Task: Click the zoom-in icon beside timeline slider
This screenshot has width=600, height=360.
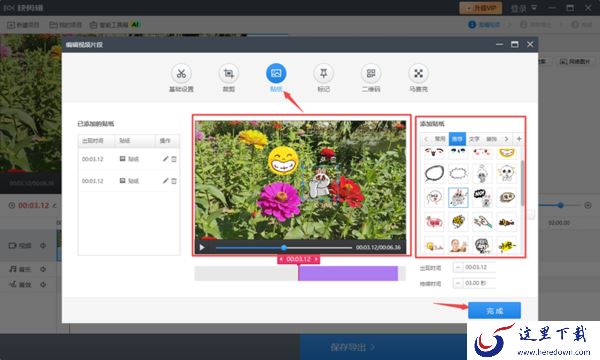Action: (588, 205)
